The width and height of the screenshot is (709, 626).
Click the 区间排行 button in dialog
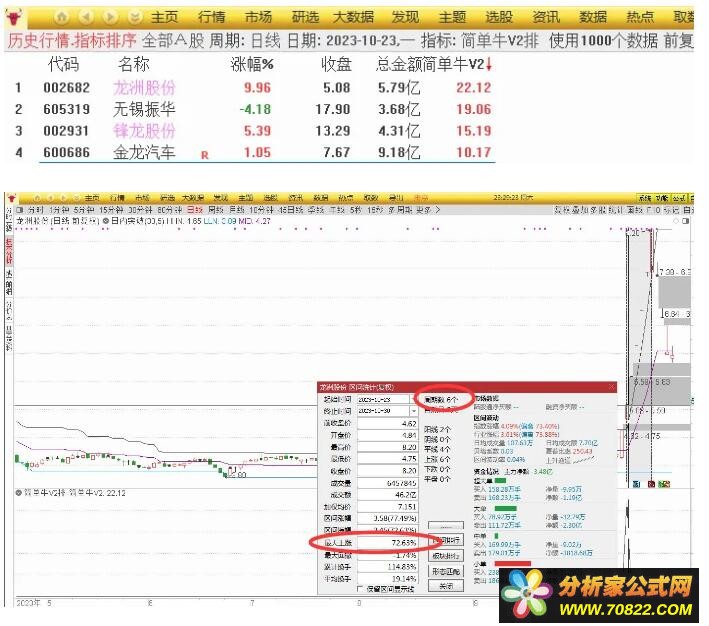click(x=446, y=540)
